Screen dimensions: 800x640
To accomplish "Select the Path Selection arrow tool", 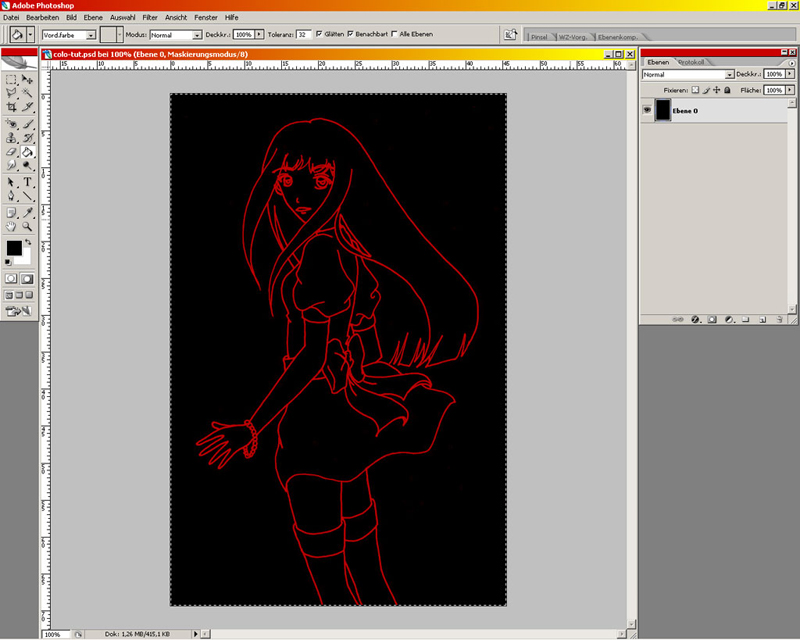I will (11, 182).
